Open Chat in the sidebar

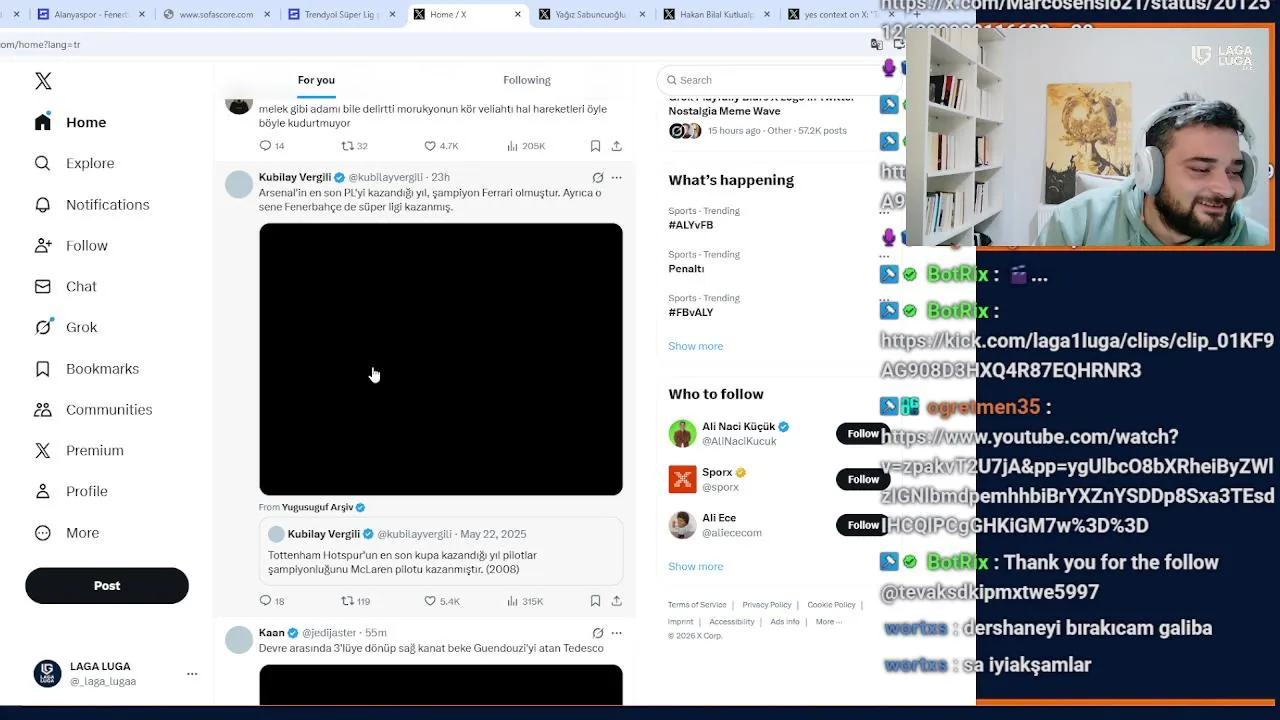(65, 286)
